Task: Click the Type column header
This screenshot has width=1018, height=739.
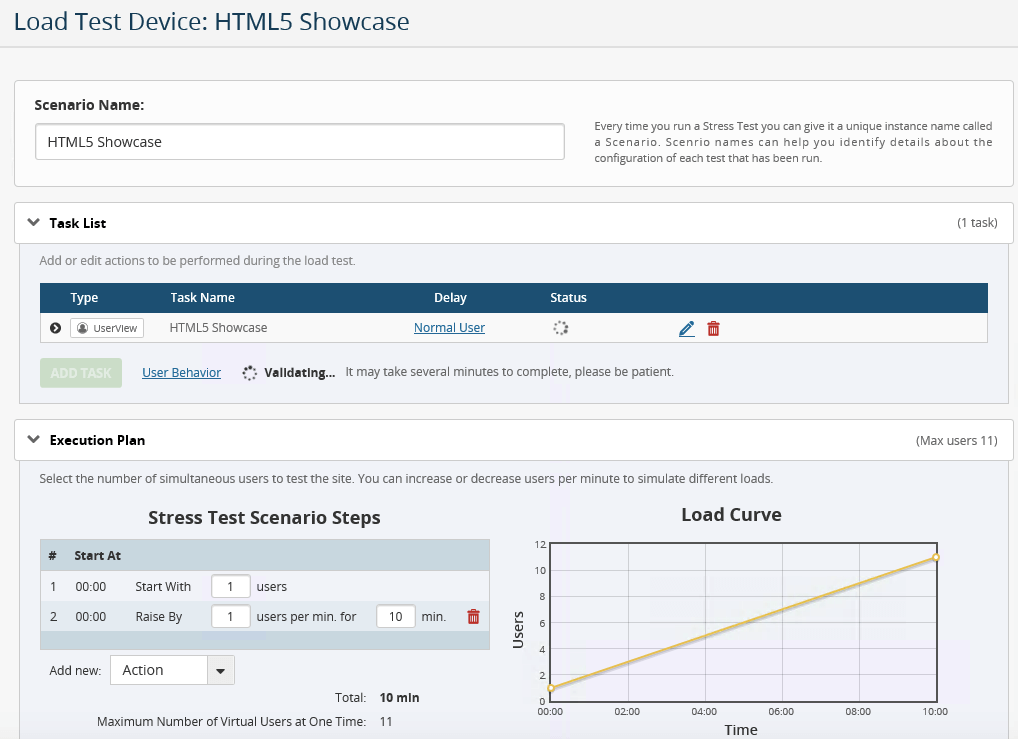Action: pyautogui.click(x=84, y=297)
